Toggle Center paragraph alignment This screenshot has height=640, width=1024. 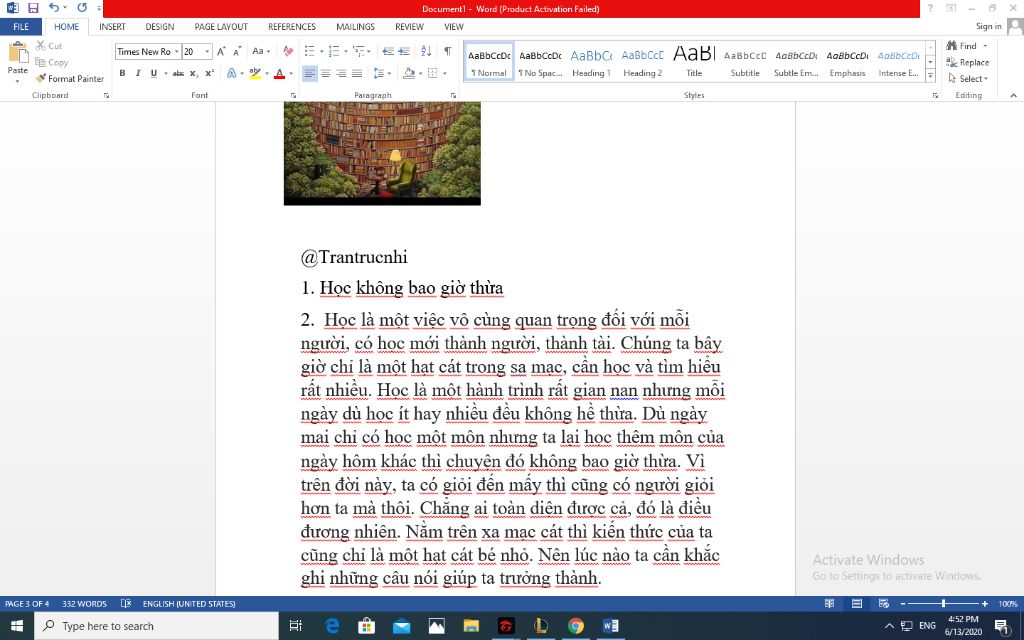coord(325,73)
